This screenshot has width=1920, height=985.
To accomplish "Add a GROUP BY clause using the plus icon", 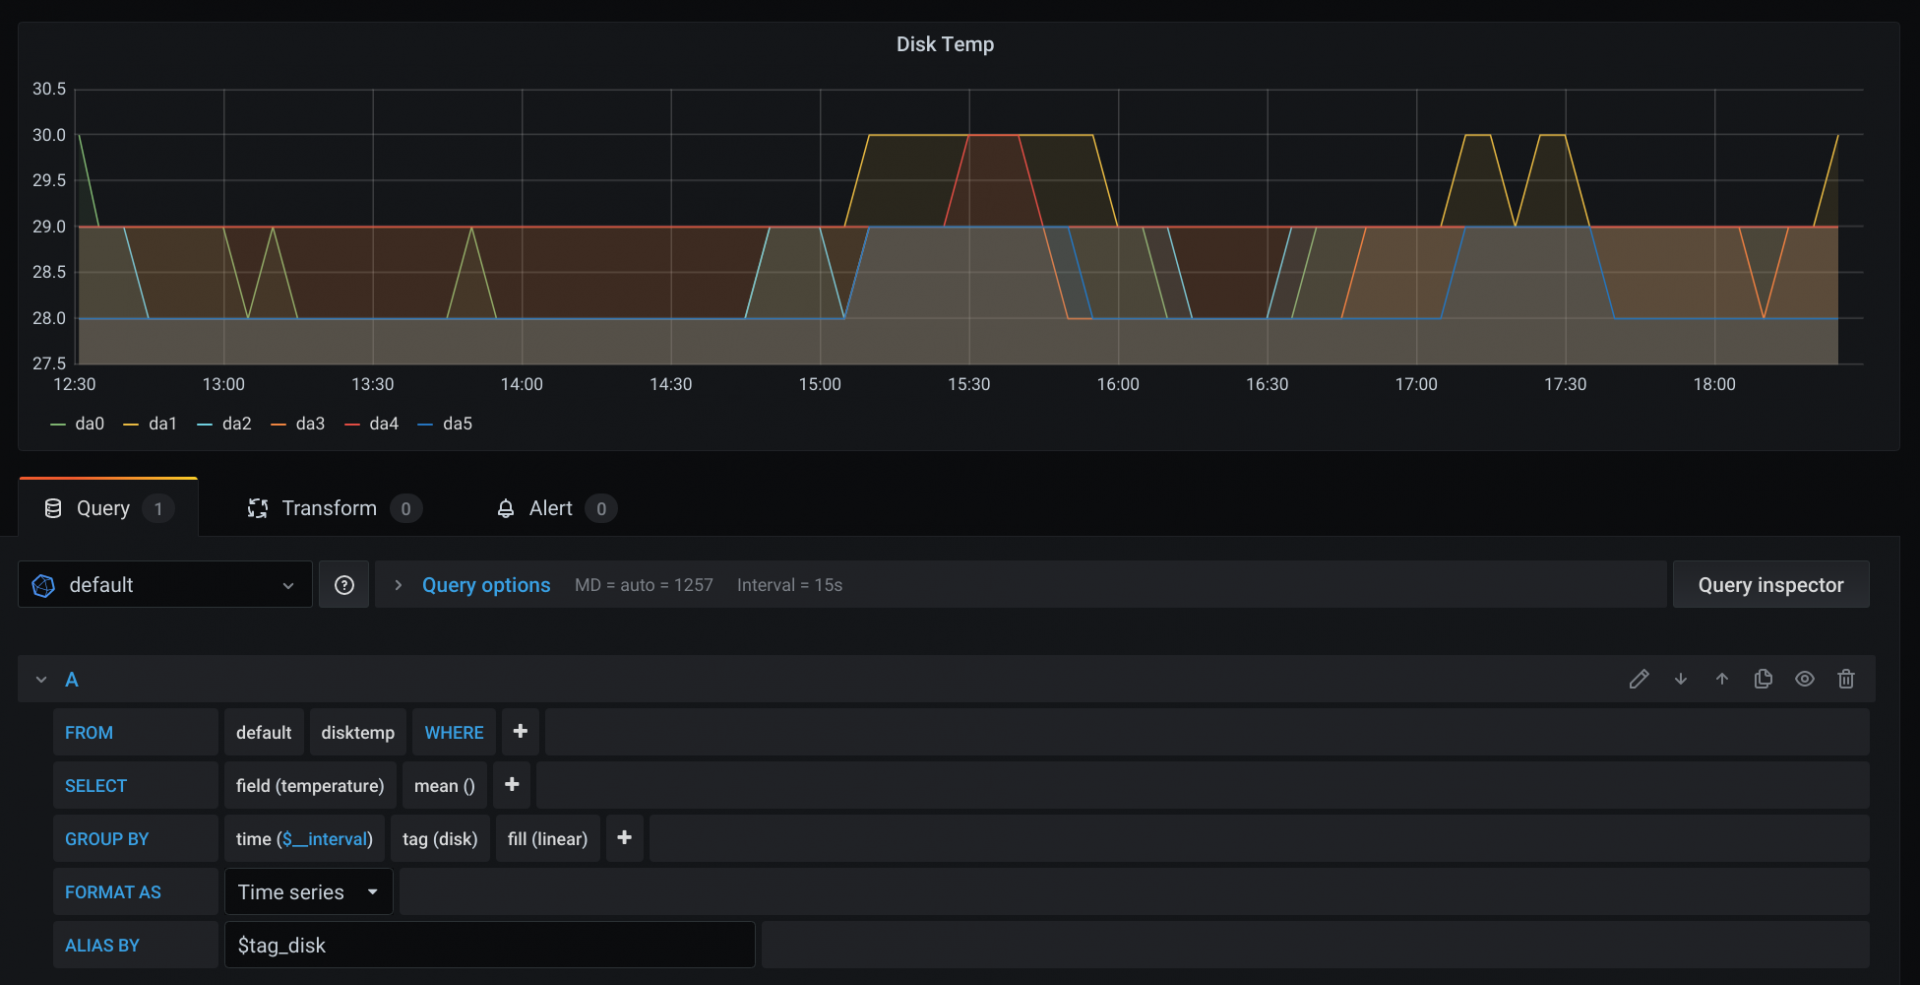I will (624, 838).
